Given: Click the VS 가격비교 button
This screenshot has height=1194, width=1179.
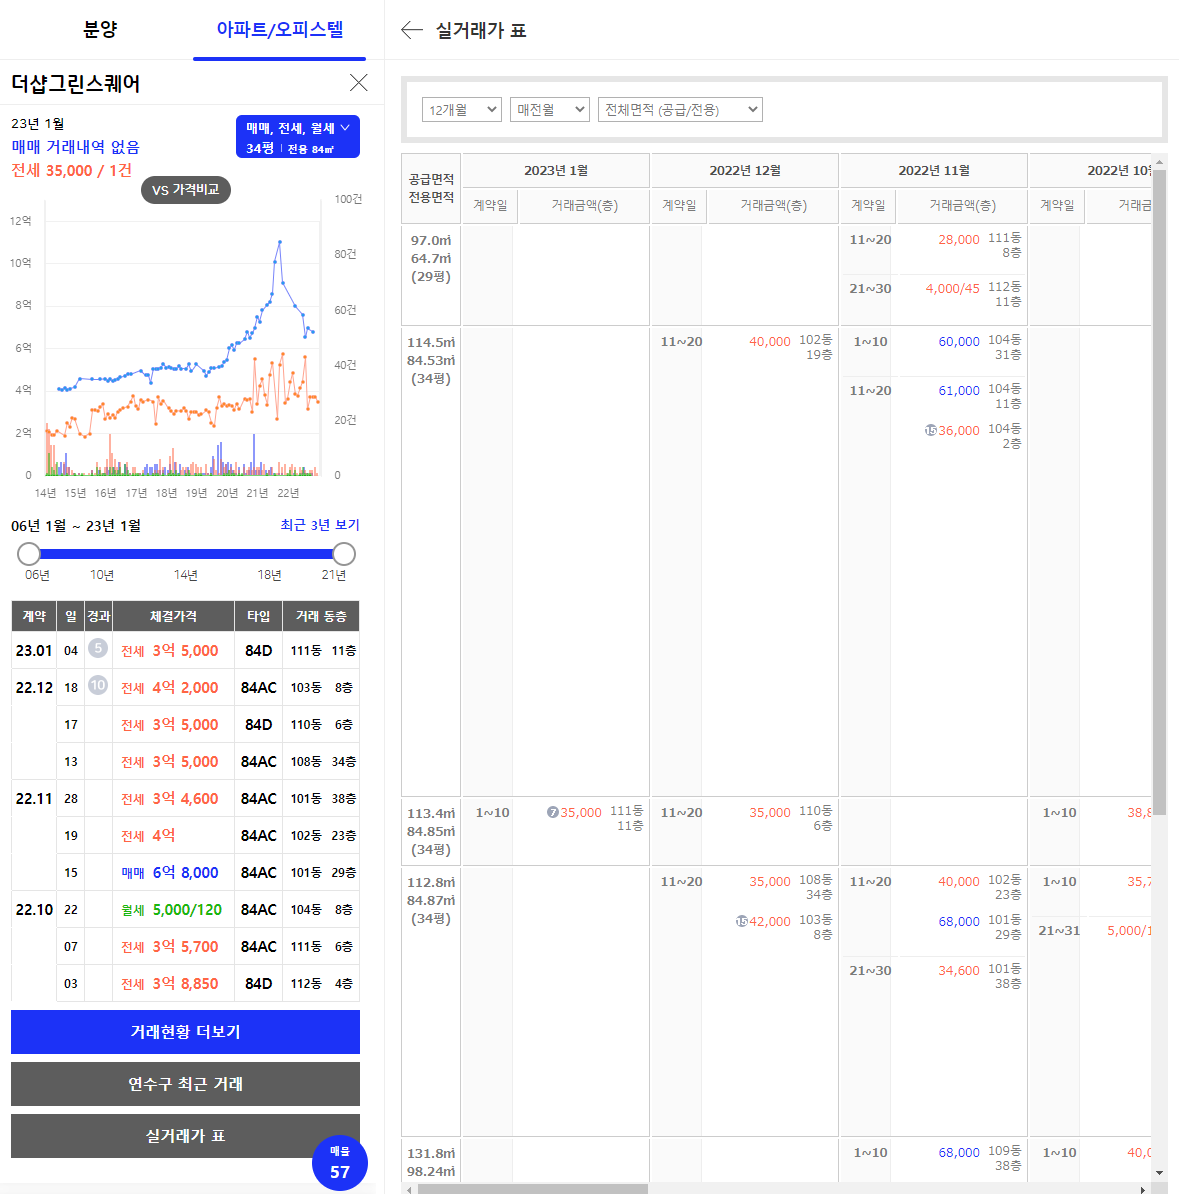Looking at the screenshot, I should click(x=186, y=190).
